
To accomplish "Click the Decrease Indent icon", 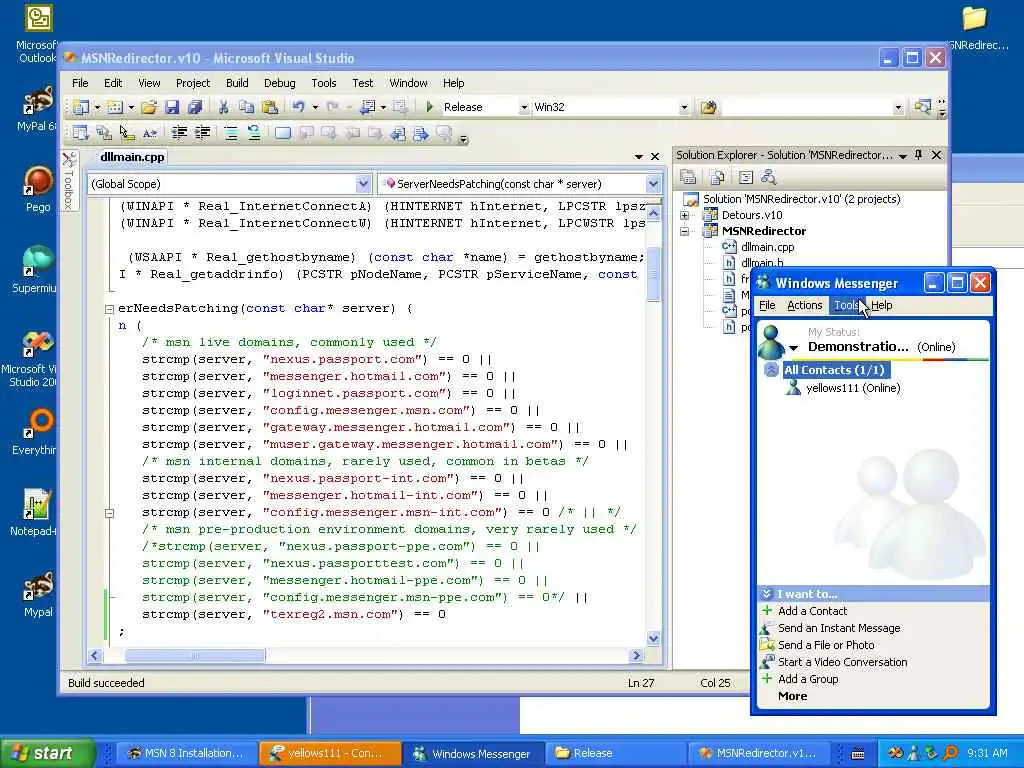I will (x=179, y=133).
